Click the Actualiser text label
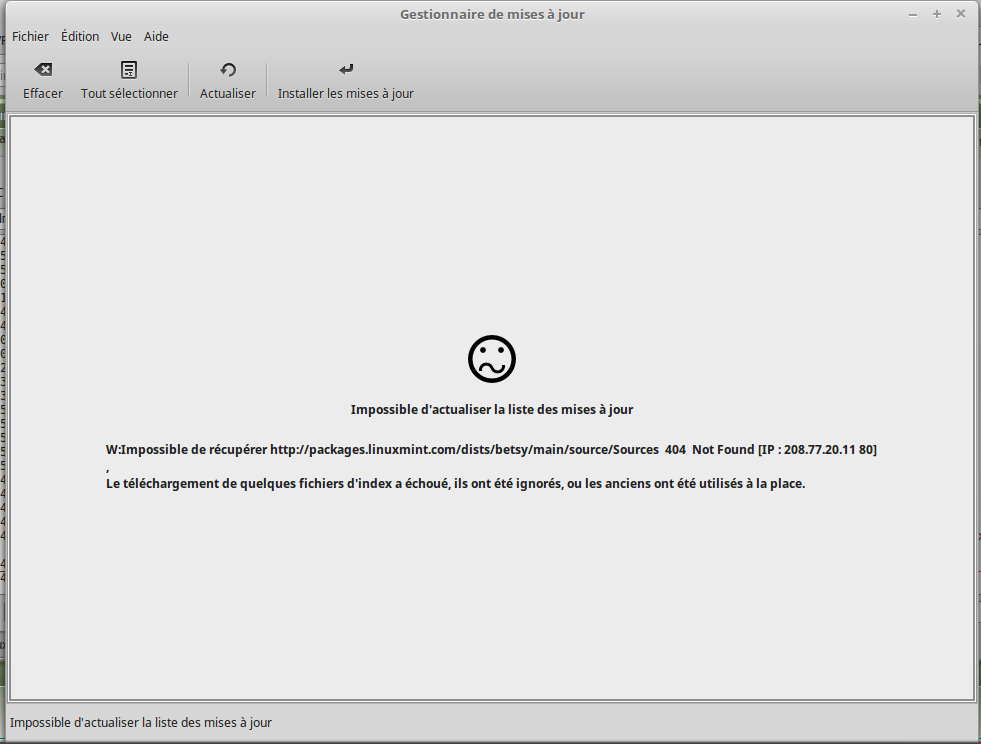This screenshot has width=981, height=744. point(228,93)
